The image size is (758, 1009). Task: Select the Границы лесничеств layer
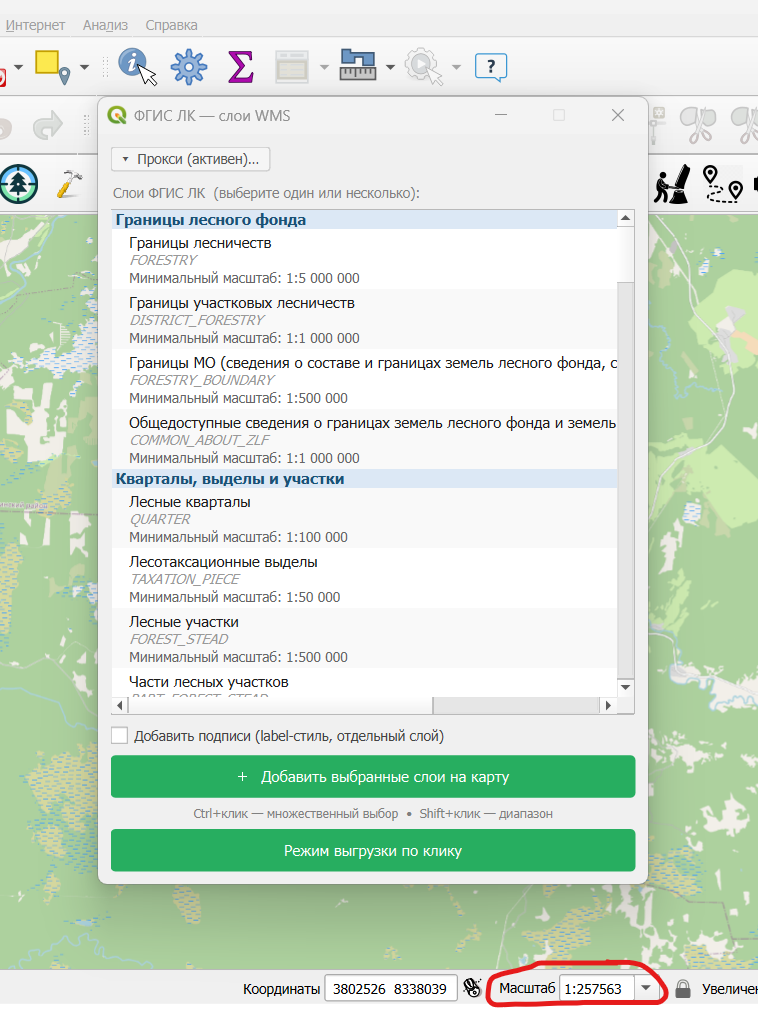[364, 259]
